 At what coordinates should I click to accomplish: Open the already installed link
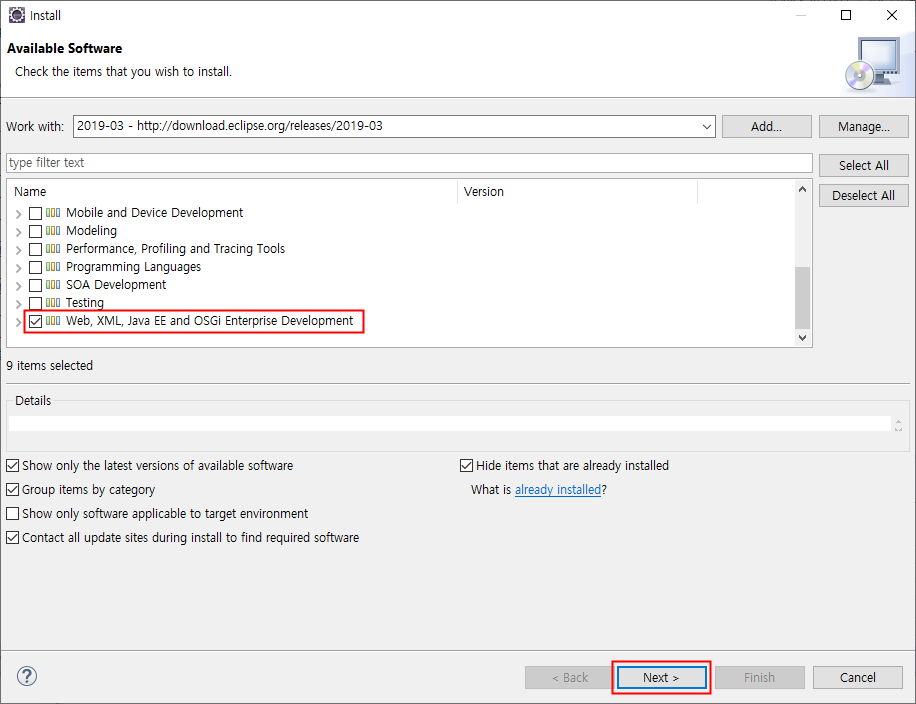[558, 490]
